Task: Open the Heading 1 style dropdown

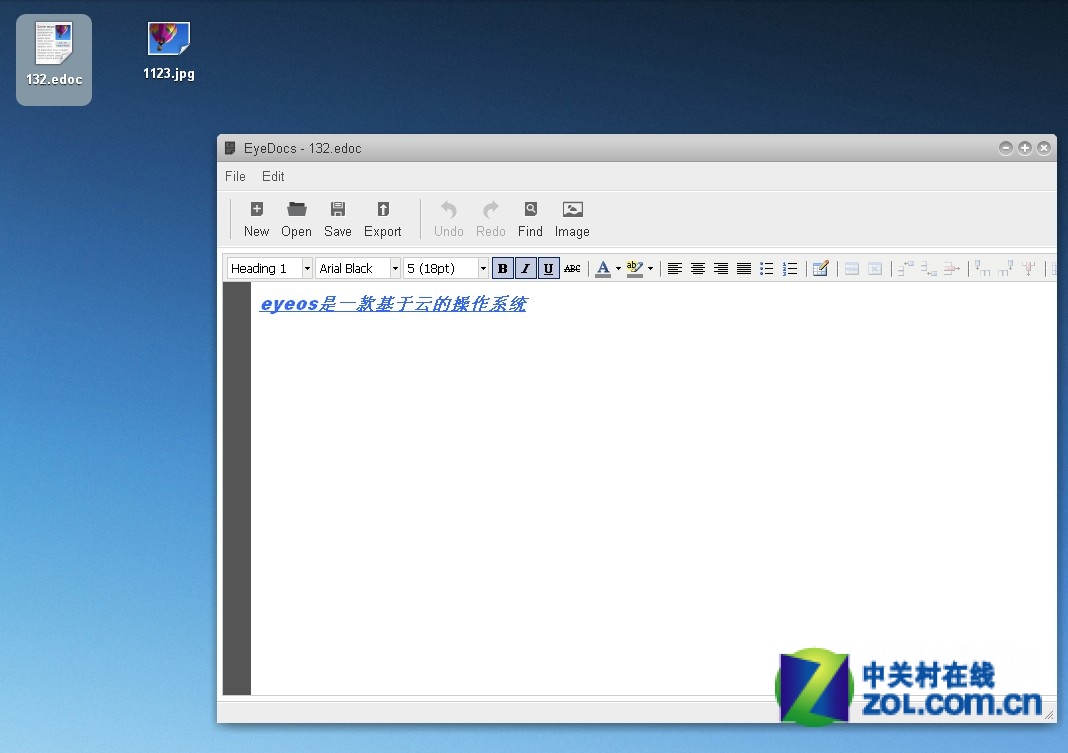Action: click(x=307, y=268)
